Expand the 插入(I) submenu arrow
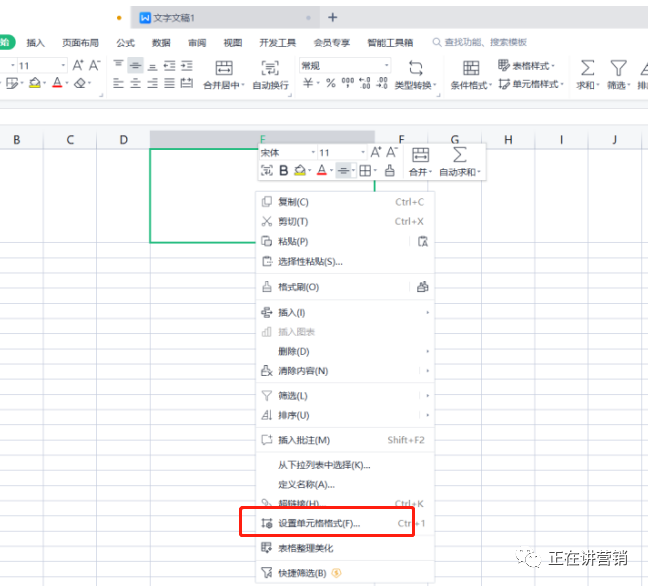648x586 pixels. 428,313
